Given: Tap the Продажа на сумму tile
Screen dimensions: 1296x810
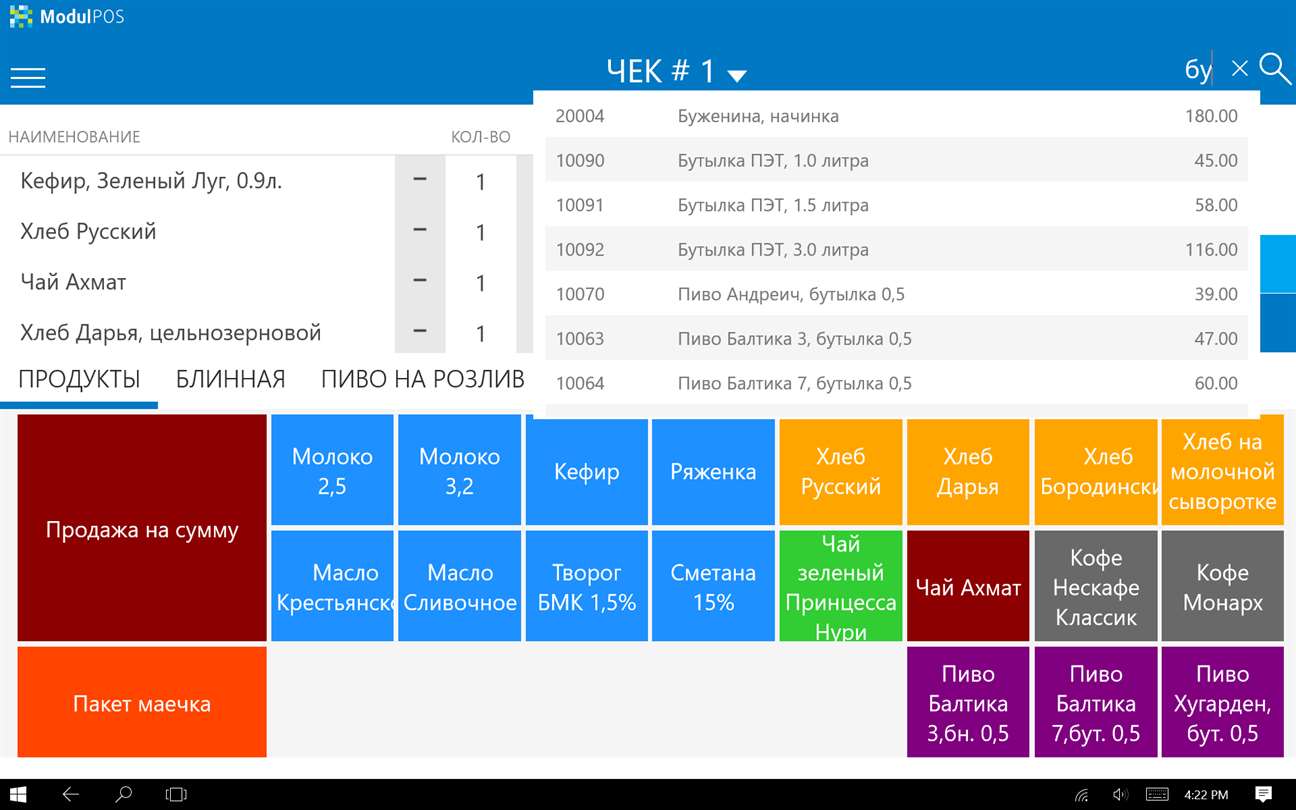Looking at the screenshot, I should point(142,529).
